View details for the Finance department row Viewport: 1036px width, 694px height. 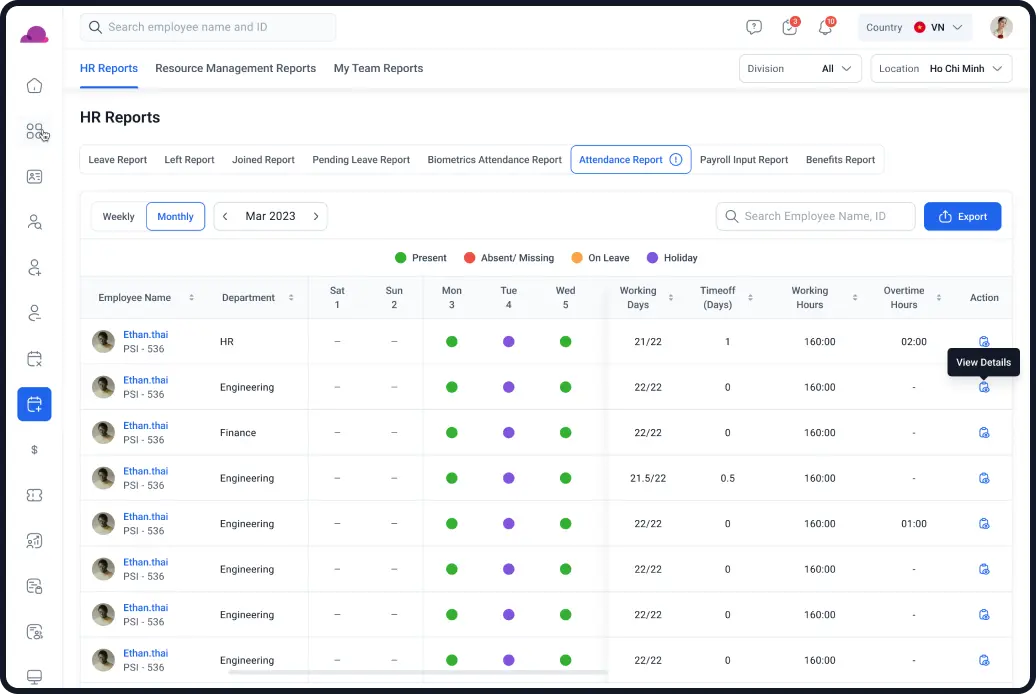point(984,433)
